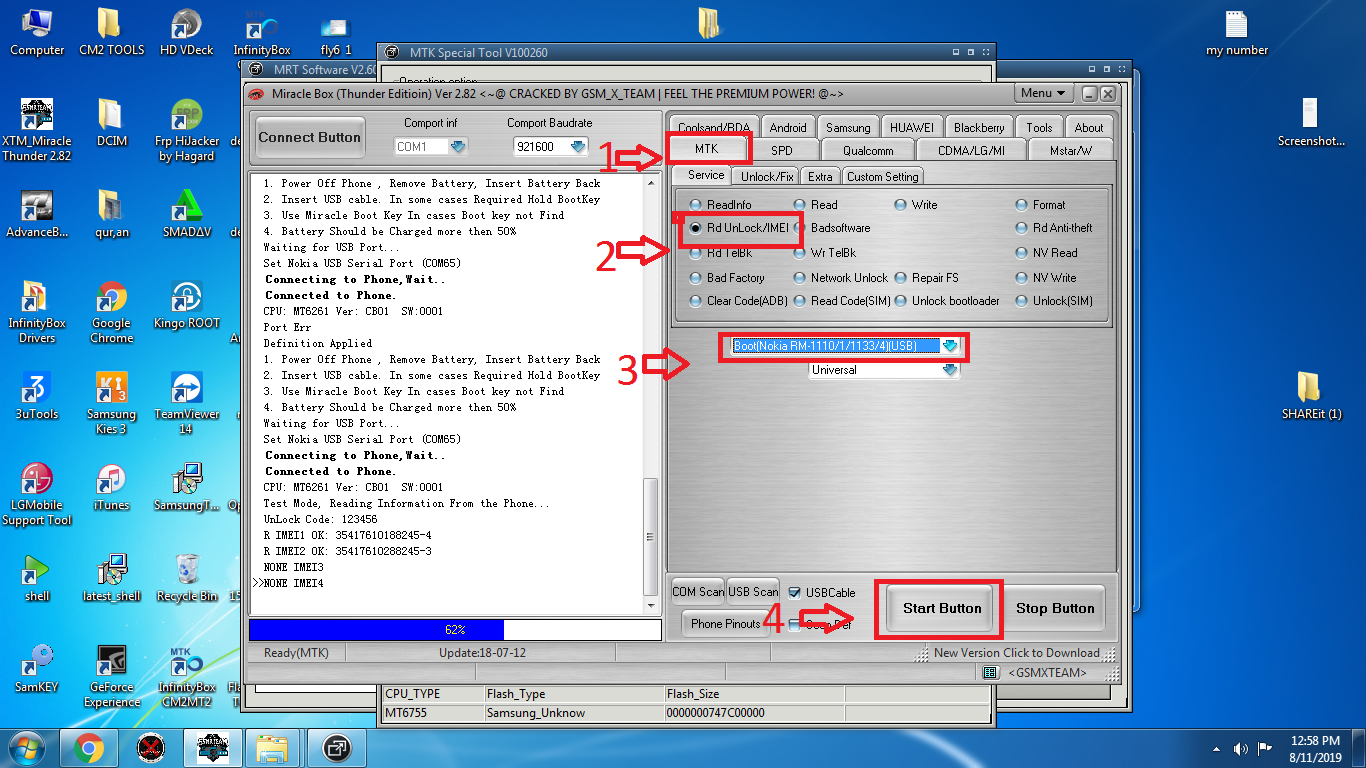Image resolution: width=1366 pixels, height=768 pixels.
Task: Open Phone Pinouts
Action: click(726, 624)
